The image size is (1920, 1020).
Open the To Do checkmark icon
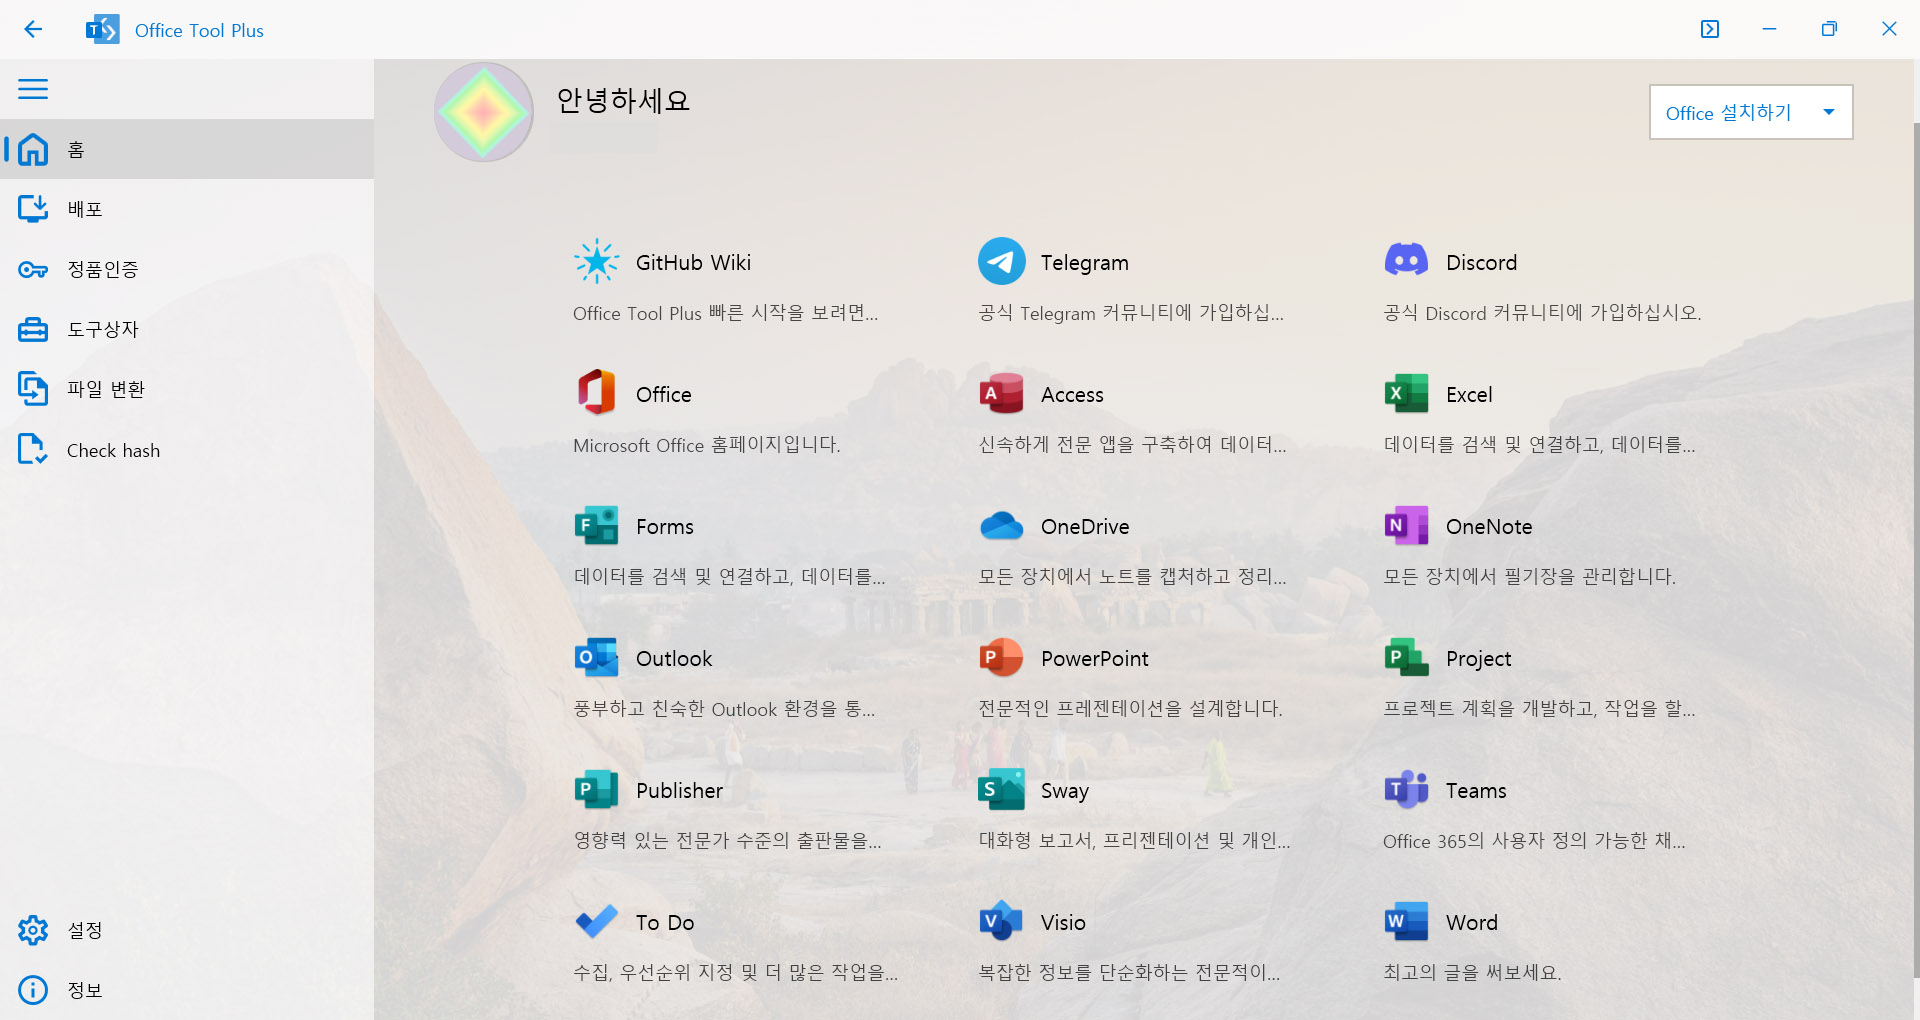point(597,921)
